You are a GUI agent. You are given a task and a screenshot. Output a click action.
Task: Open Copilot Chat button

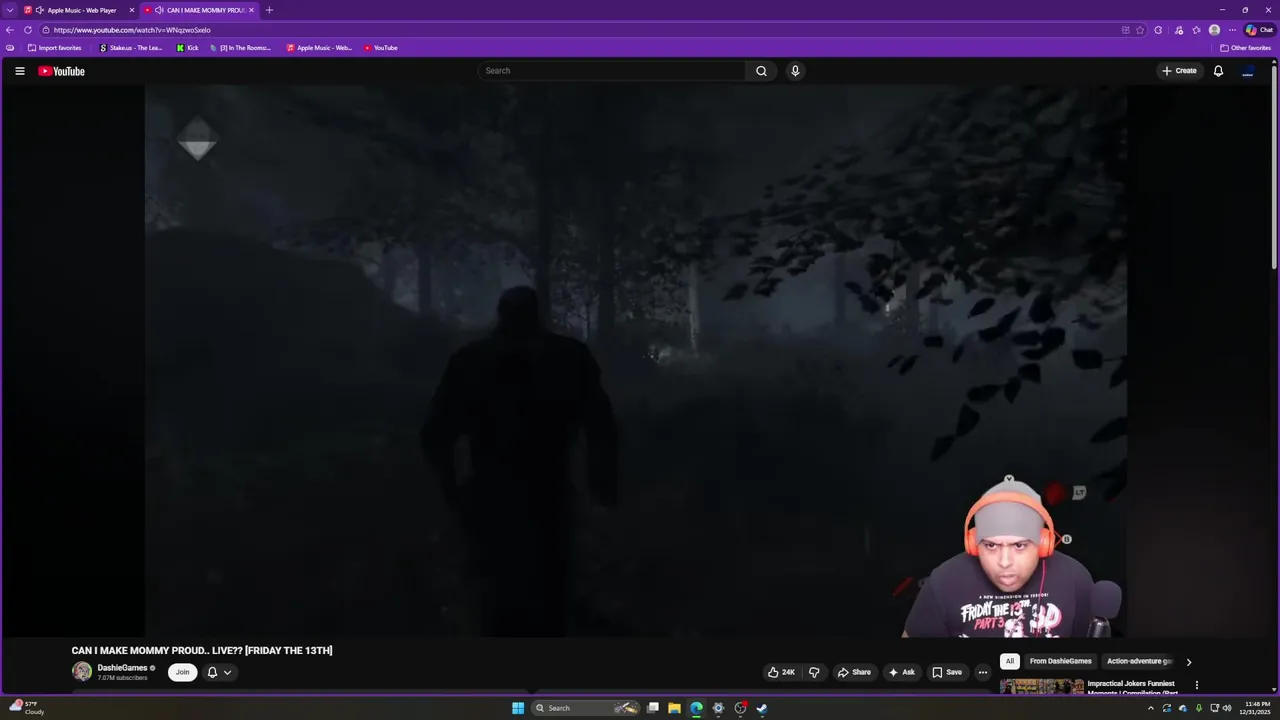click(x=1259, y=30)
